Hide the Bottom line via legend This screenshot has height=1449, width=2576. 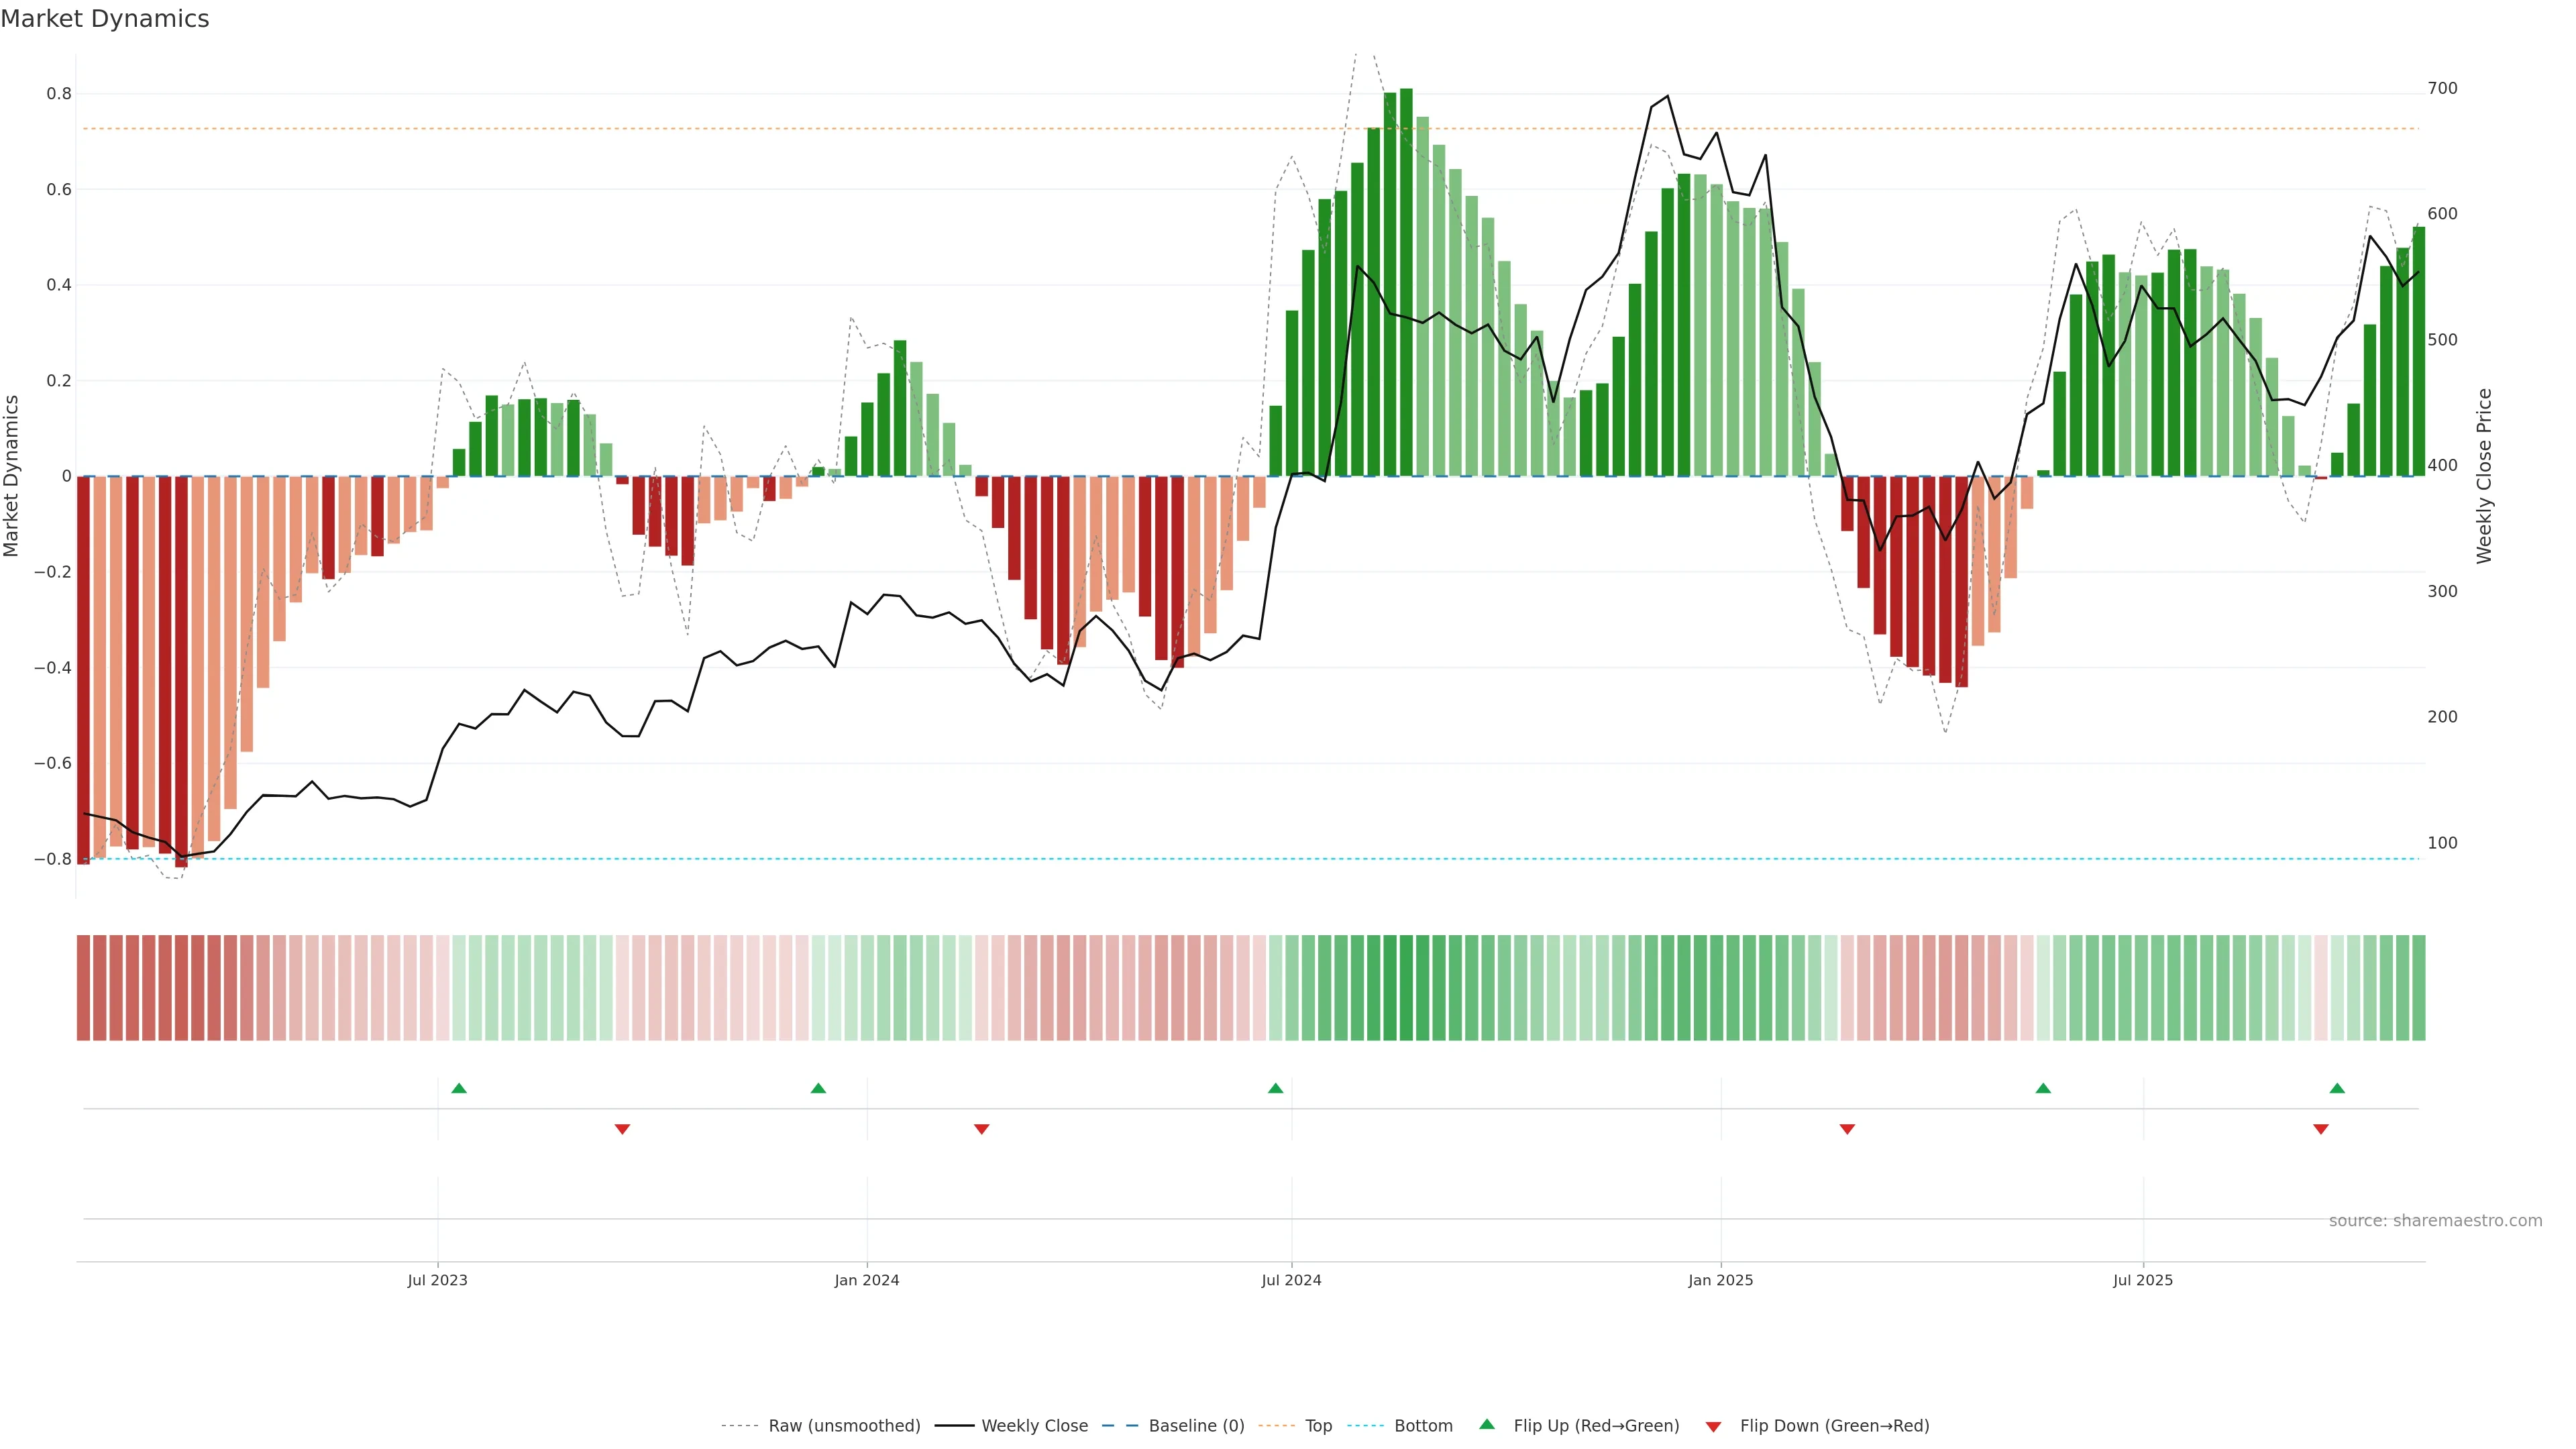point(1423,1426)
